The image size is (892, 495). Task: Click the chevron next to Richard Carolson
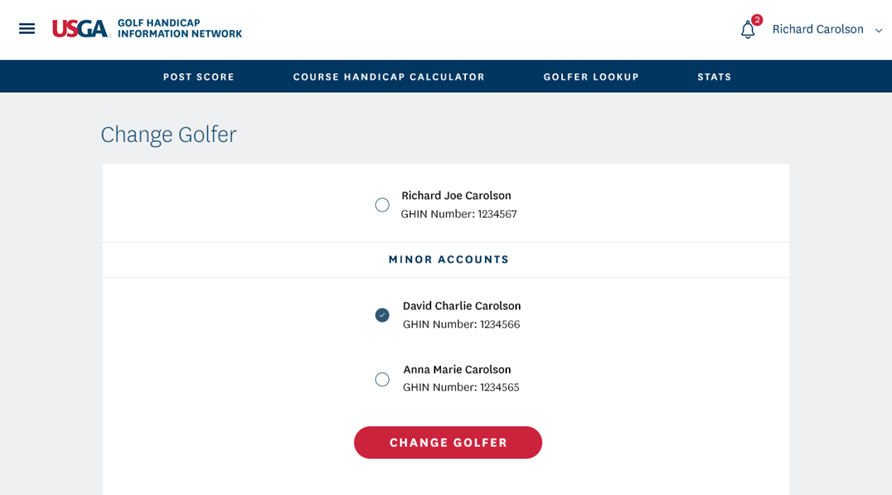click(879, 31)
